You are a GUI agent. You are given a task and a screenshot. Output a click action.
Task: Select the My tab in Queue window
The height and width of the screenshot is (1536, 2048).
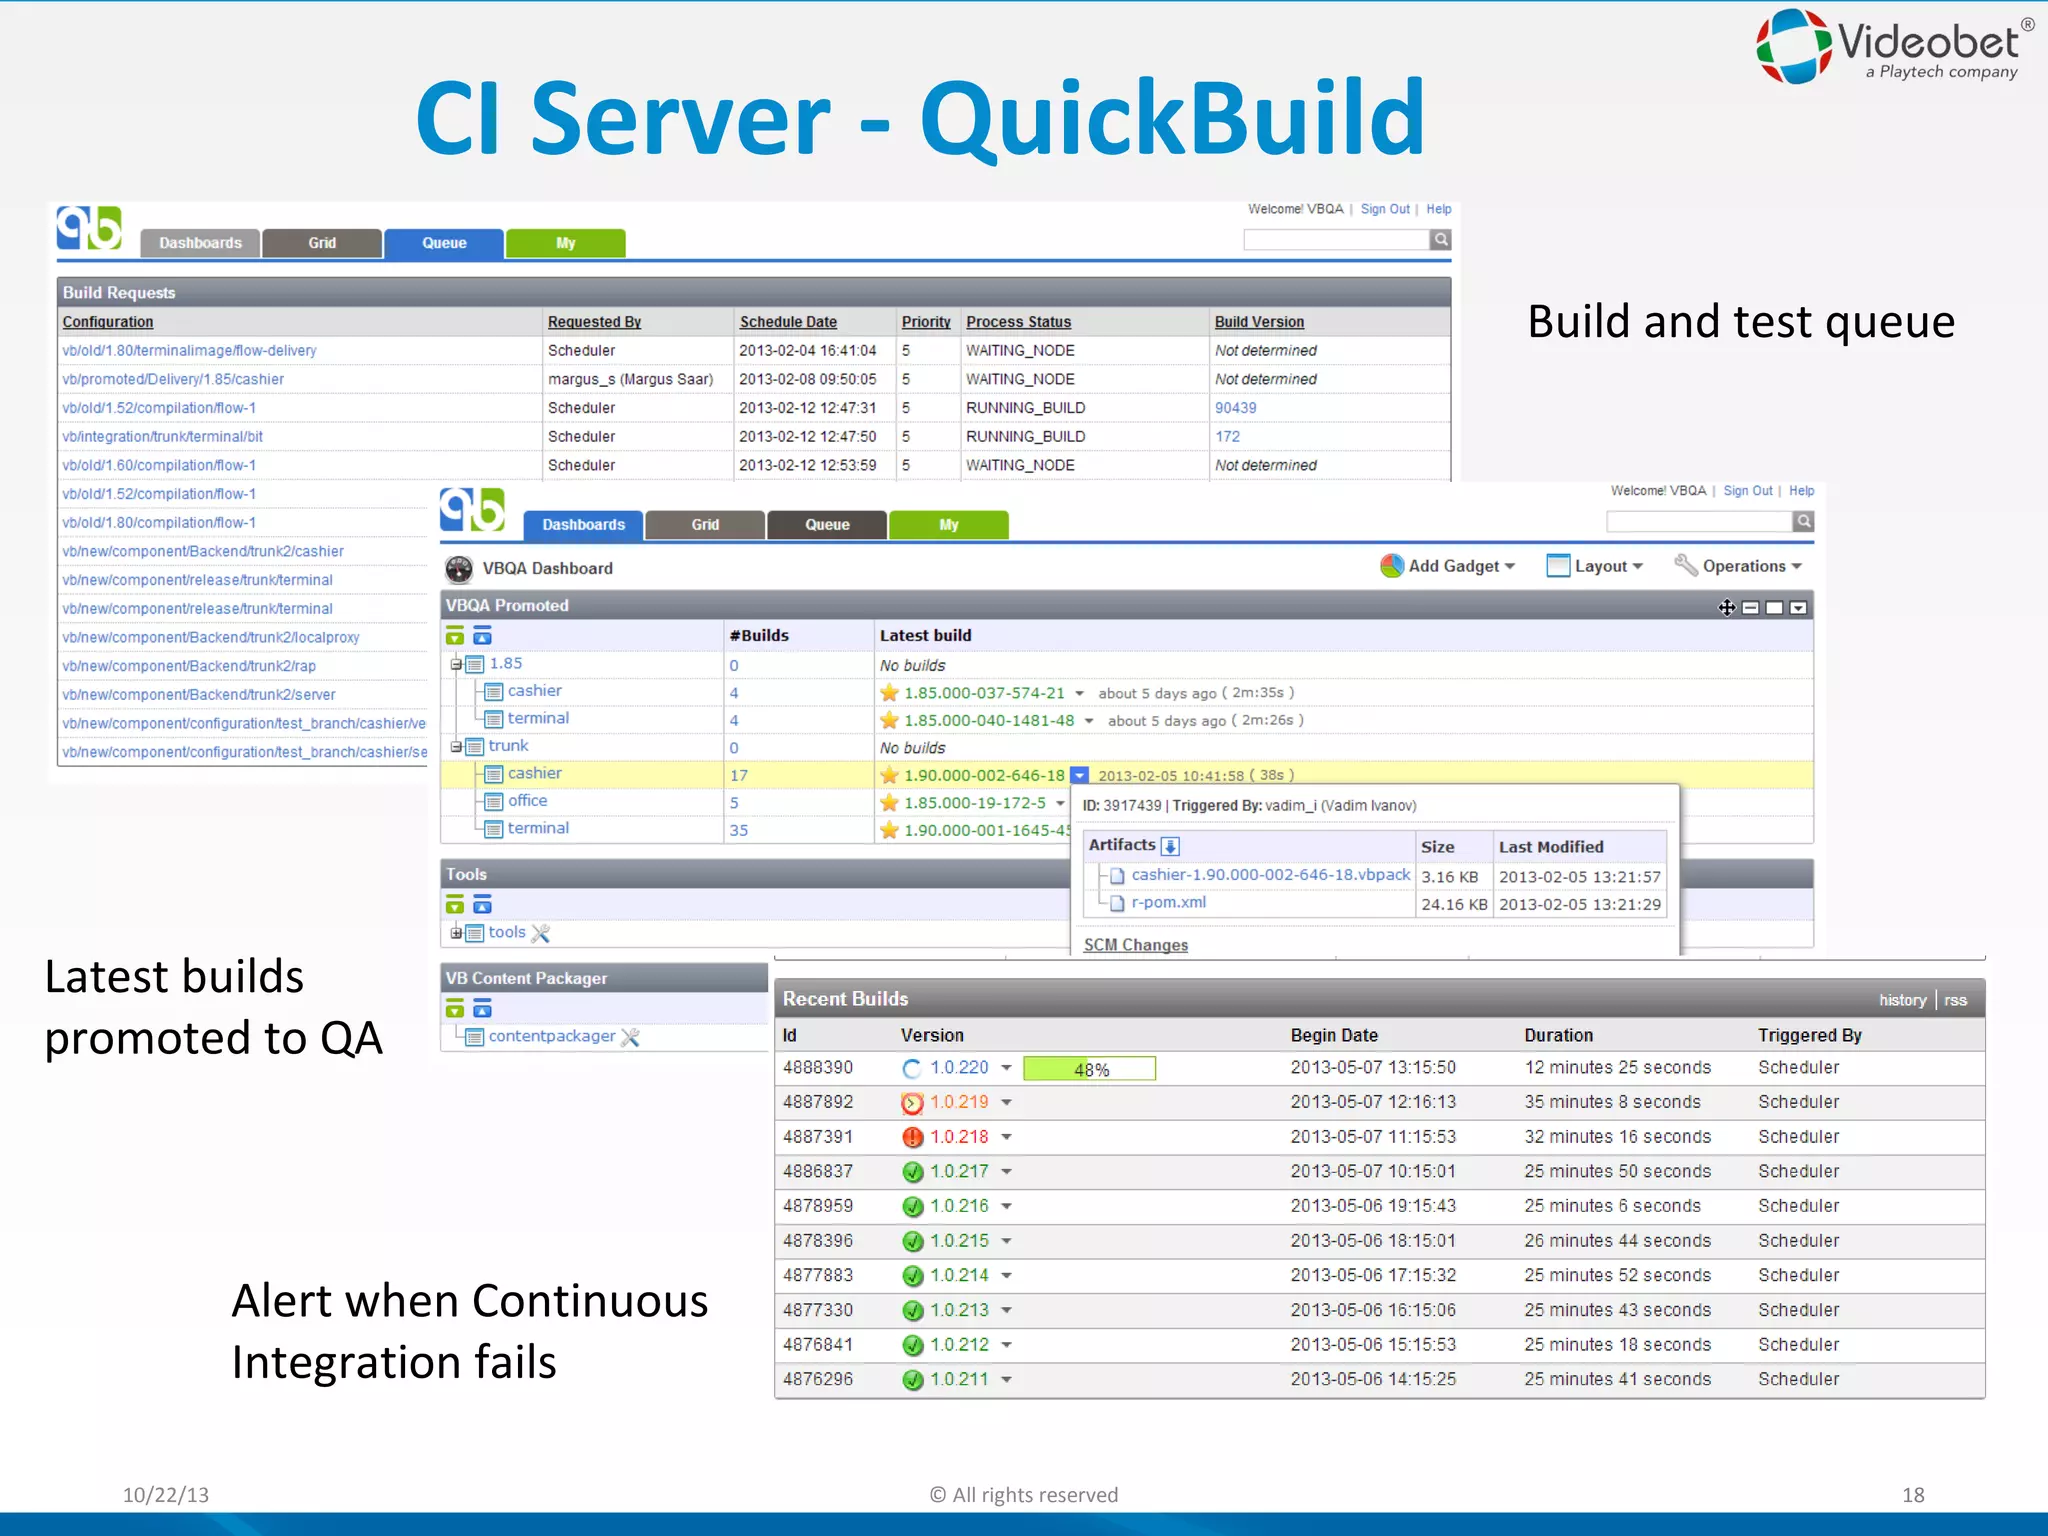coord(566,243)
